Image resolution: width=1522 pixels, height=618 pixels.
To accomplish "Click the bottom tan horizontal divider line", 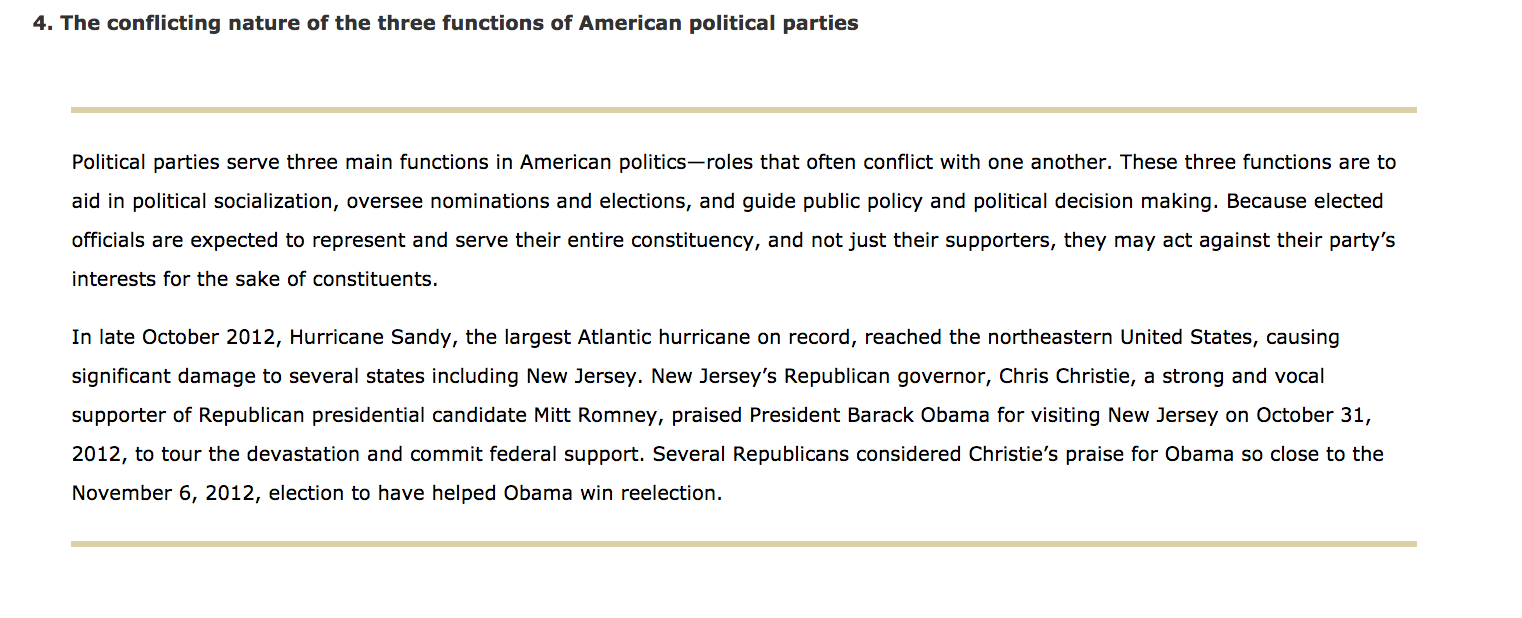I will (x=744, y=544).
